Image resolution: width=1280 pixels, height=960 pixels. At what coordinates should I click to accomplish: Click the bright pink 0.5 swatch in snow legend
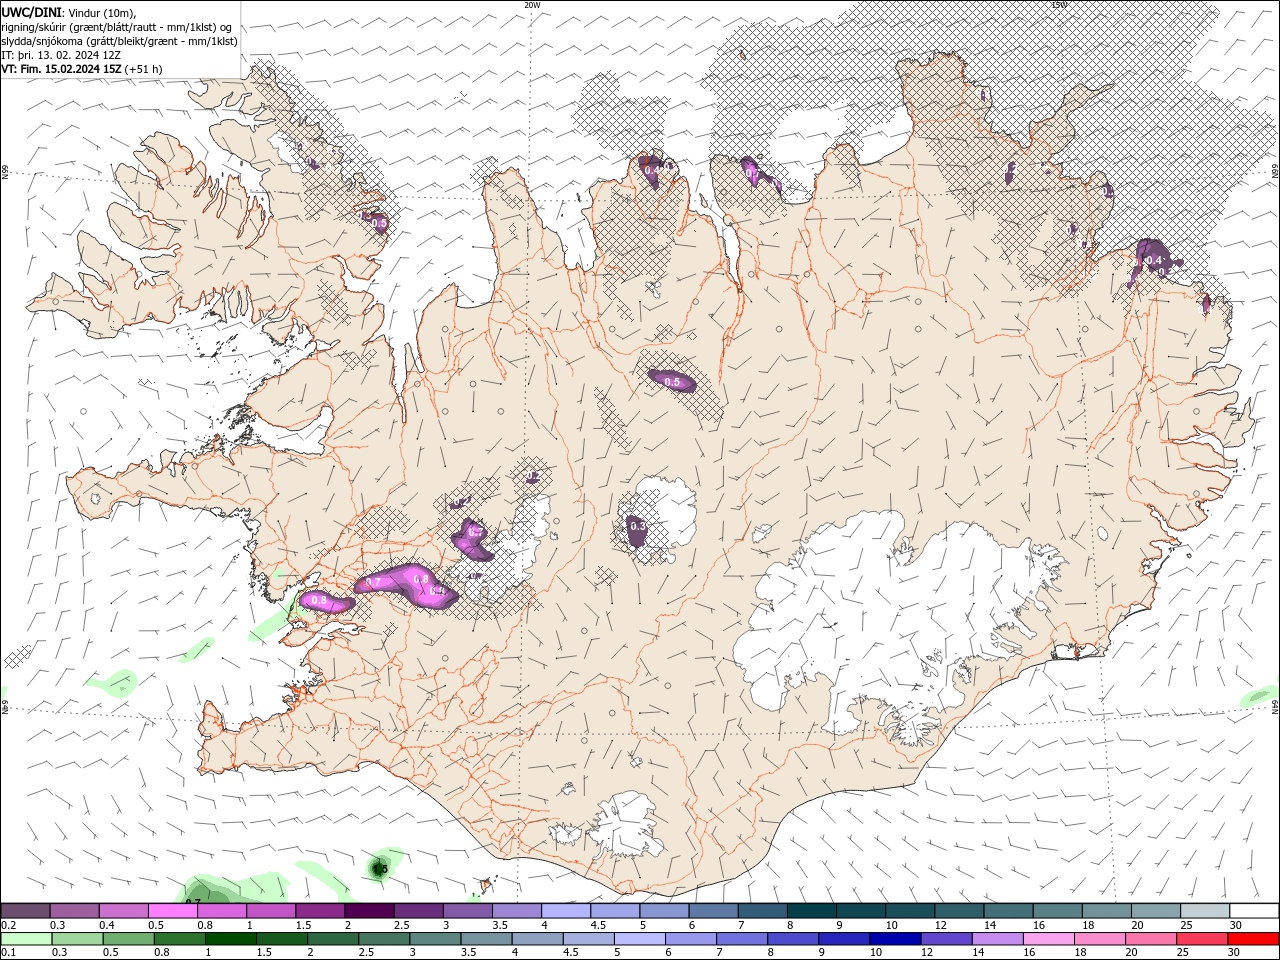click(x=172, y=911)
